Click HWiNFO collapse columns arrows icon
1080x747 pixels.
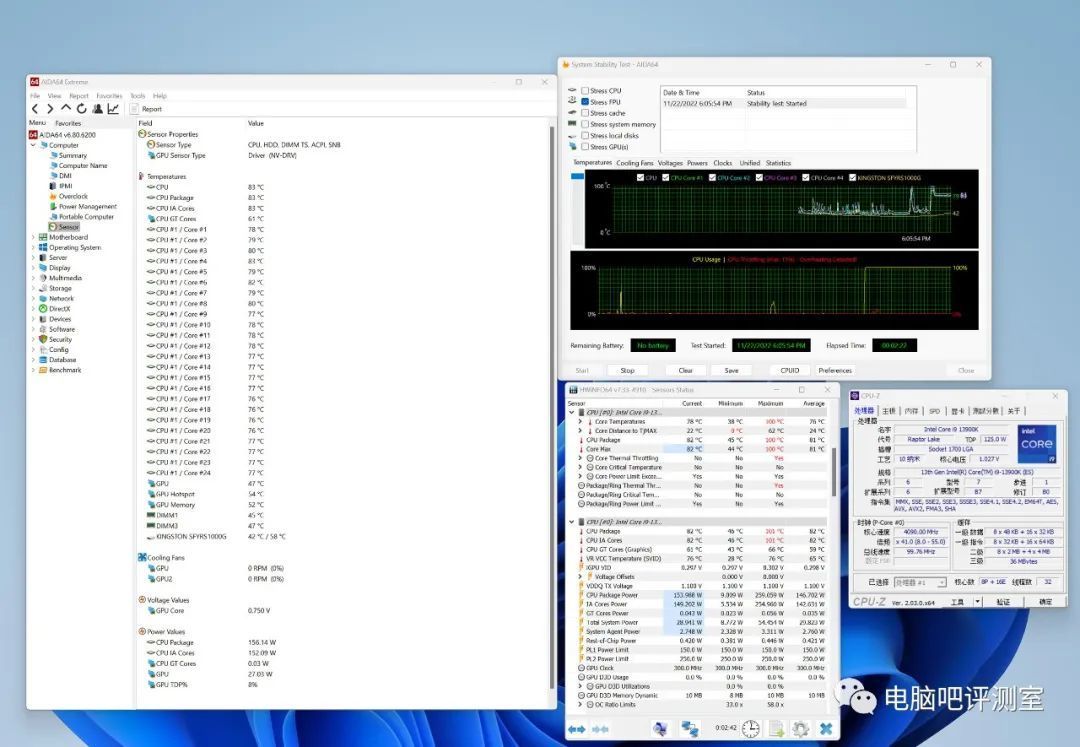(x=601, y=728)
